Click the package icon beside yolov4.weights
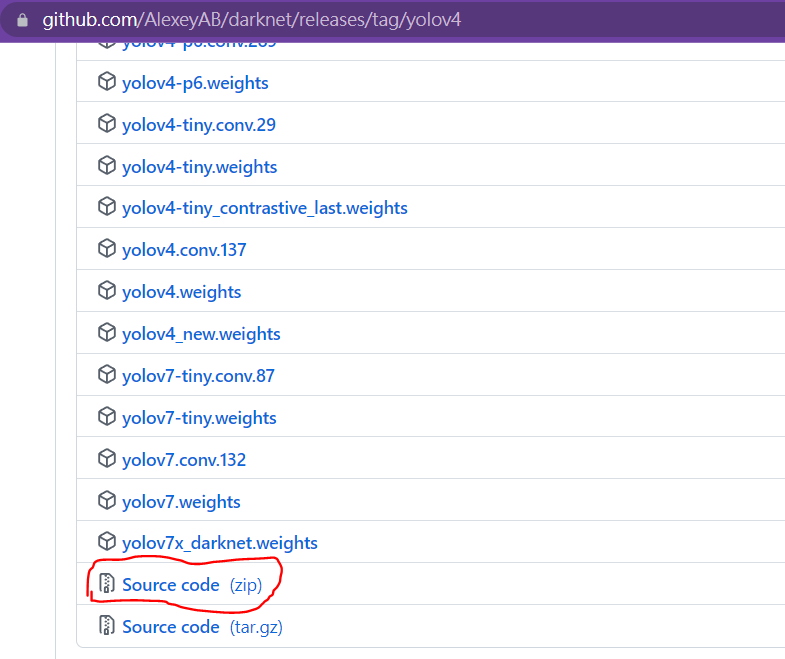 (x=107, y=290)
